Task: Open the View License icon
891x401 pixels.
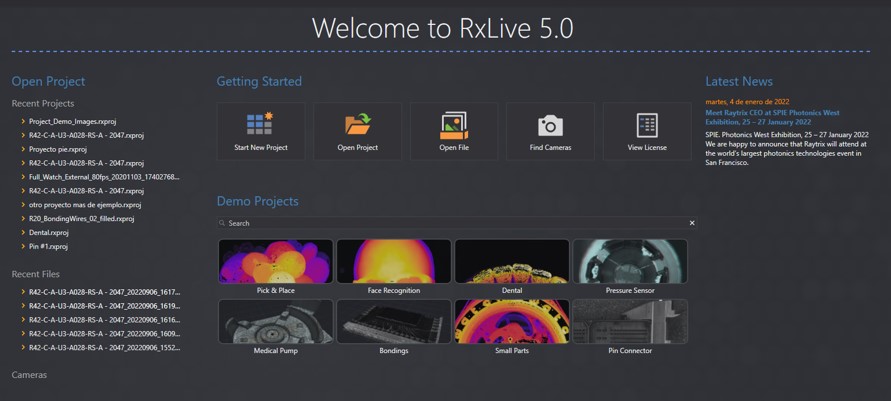Action: coord(647,125)
